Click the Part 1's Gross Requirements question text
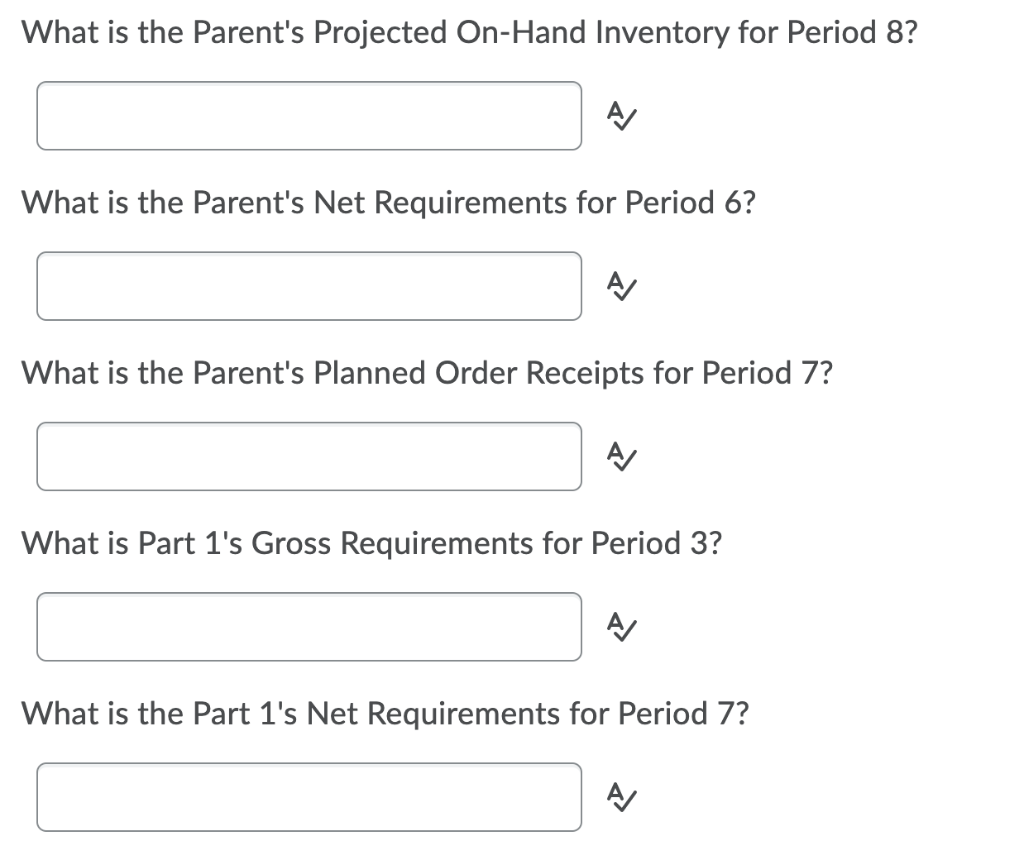This screenshot has height=860, width=1024. coord(371,543)
